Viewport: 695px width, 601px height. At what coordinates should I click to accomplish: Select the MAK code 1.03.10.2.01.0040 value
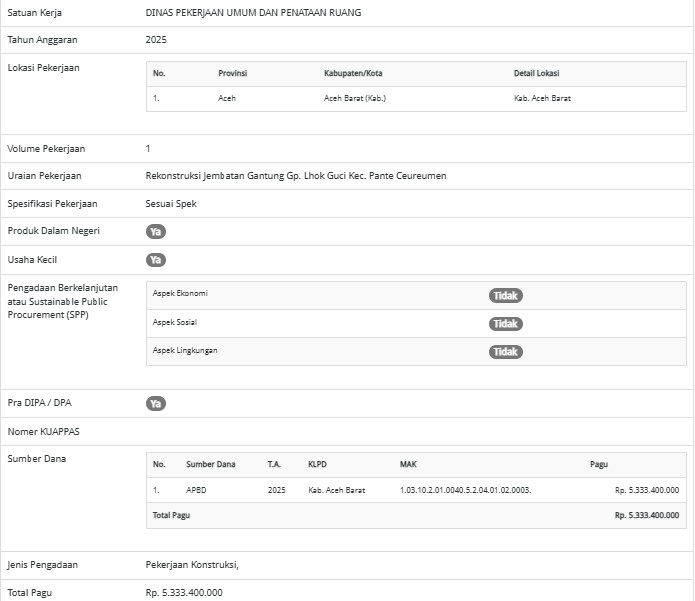coord(465,490)
